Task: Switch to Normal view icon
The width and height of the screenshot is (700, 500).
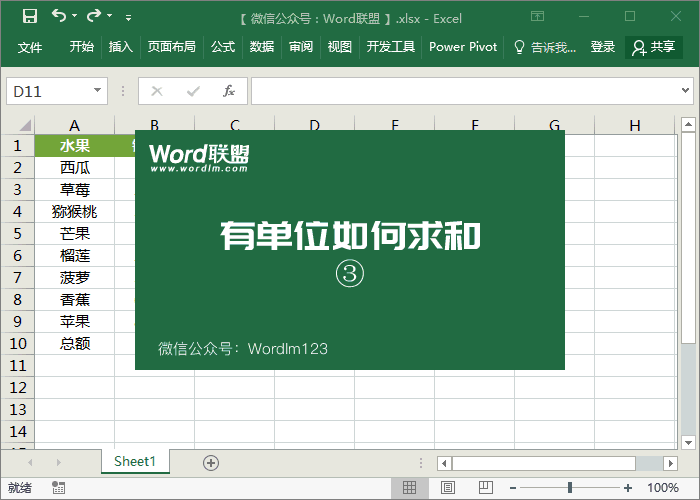Action: point(409,488)
